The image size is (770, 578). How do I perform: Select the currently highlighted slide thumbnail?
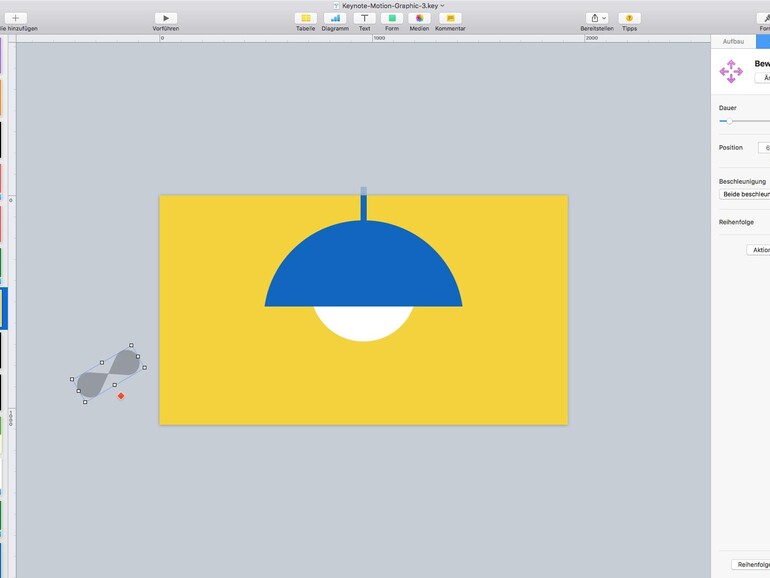pos(4,308)
